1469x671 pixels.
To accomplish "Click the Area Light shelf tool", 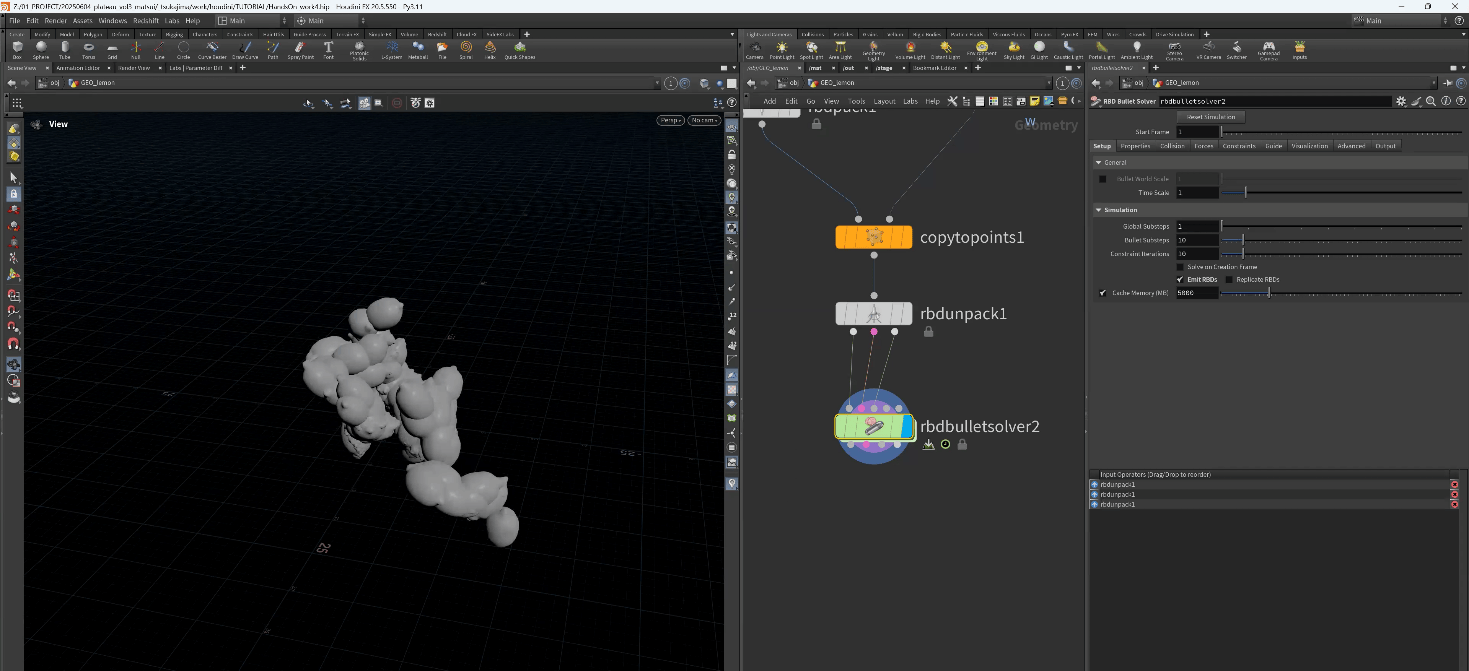I will point(842,48).
